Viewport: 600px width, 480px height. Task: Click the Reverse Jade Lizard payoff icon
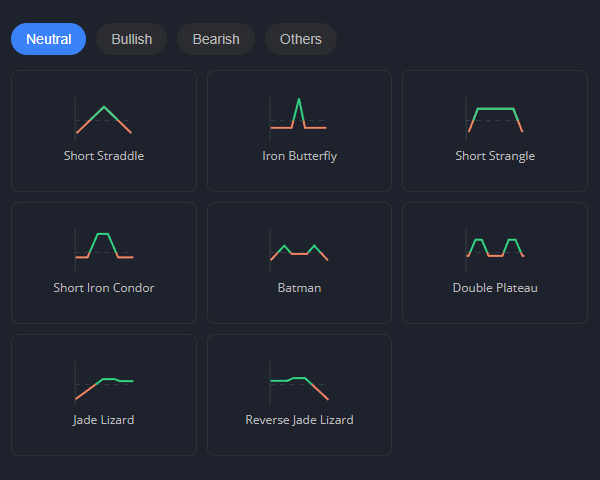[x=299, y=381]
